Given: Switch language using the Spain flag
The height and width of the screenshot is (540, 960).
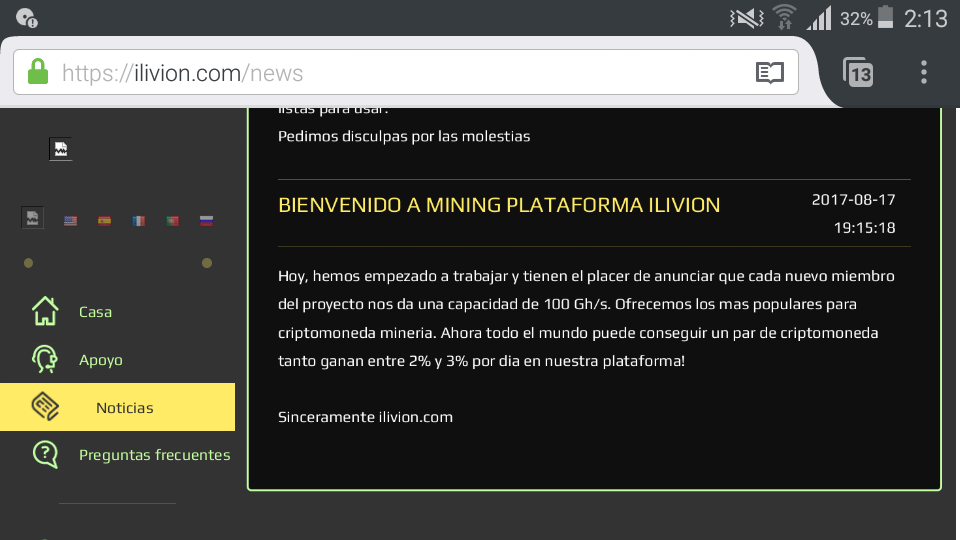Looking at the screenshot, I should pos(105,221).
